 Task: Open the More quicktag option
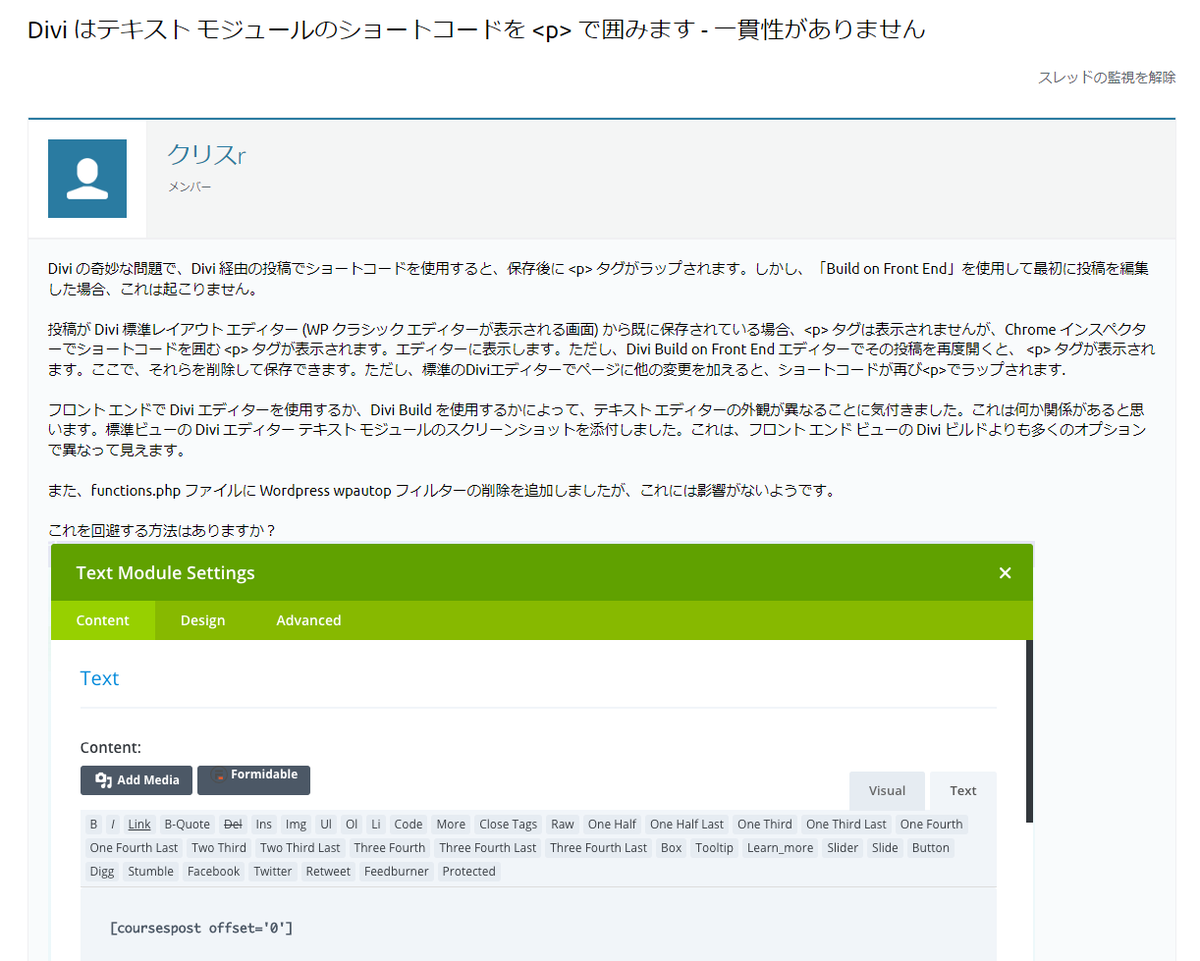450,824
